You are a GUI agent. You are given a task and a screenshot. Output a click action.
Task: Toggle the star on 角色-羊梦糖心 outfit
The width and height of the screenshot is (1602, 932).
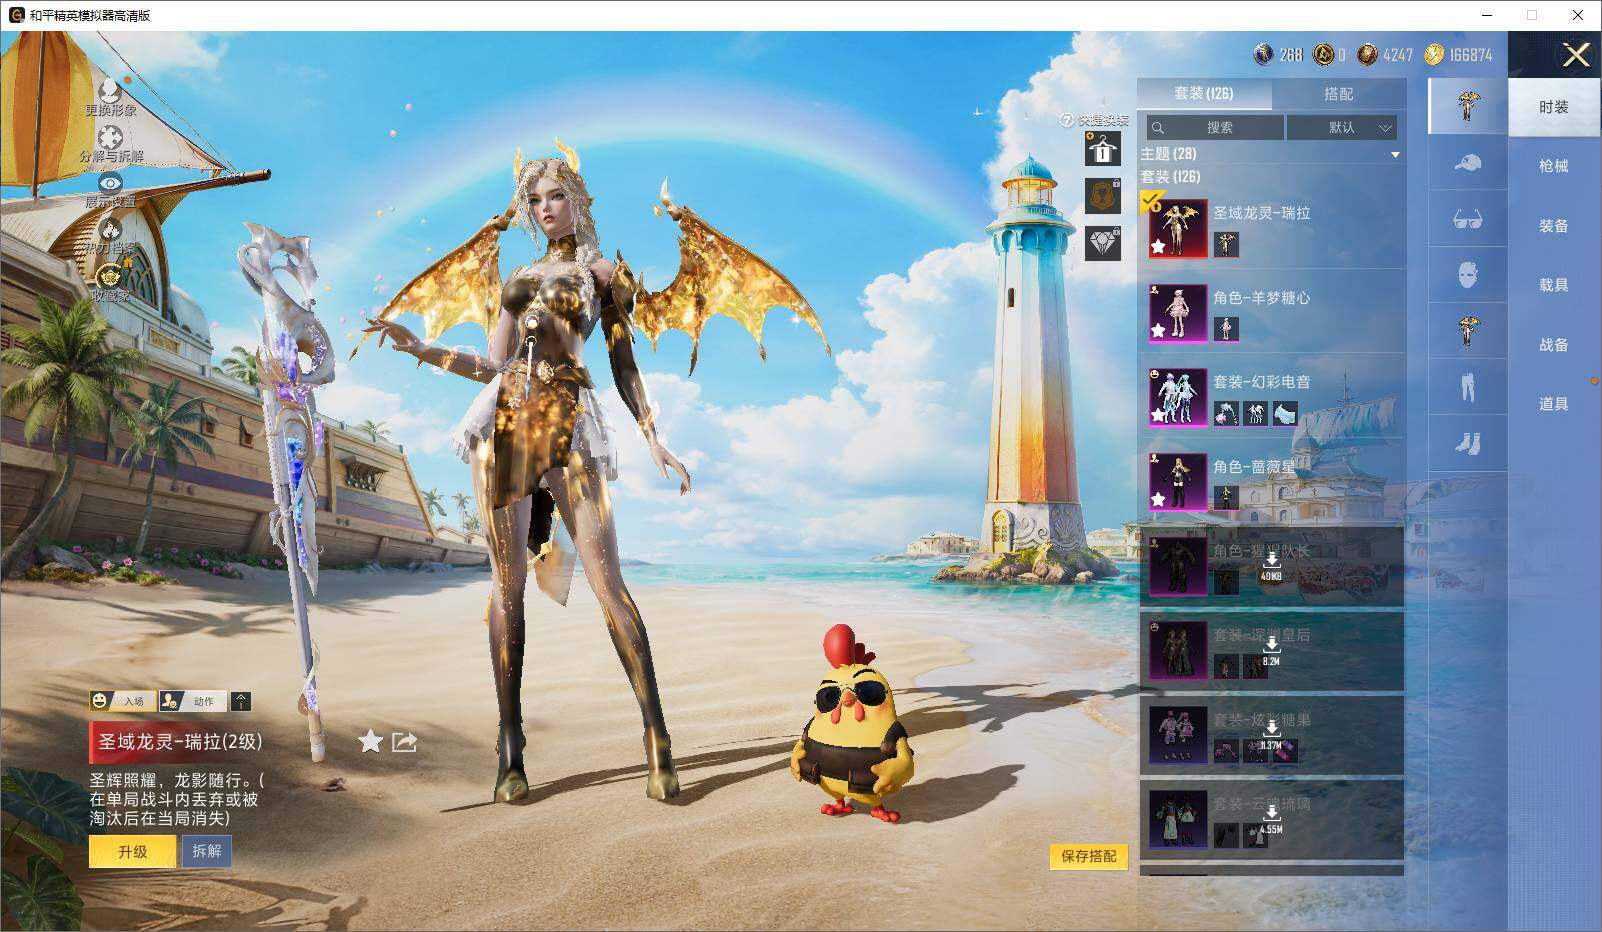1158,330
